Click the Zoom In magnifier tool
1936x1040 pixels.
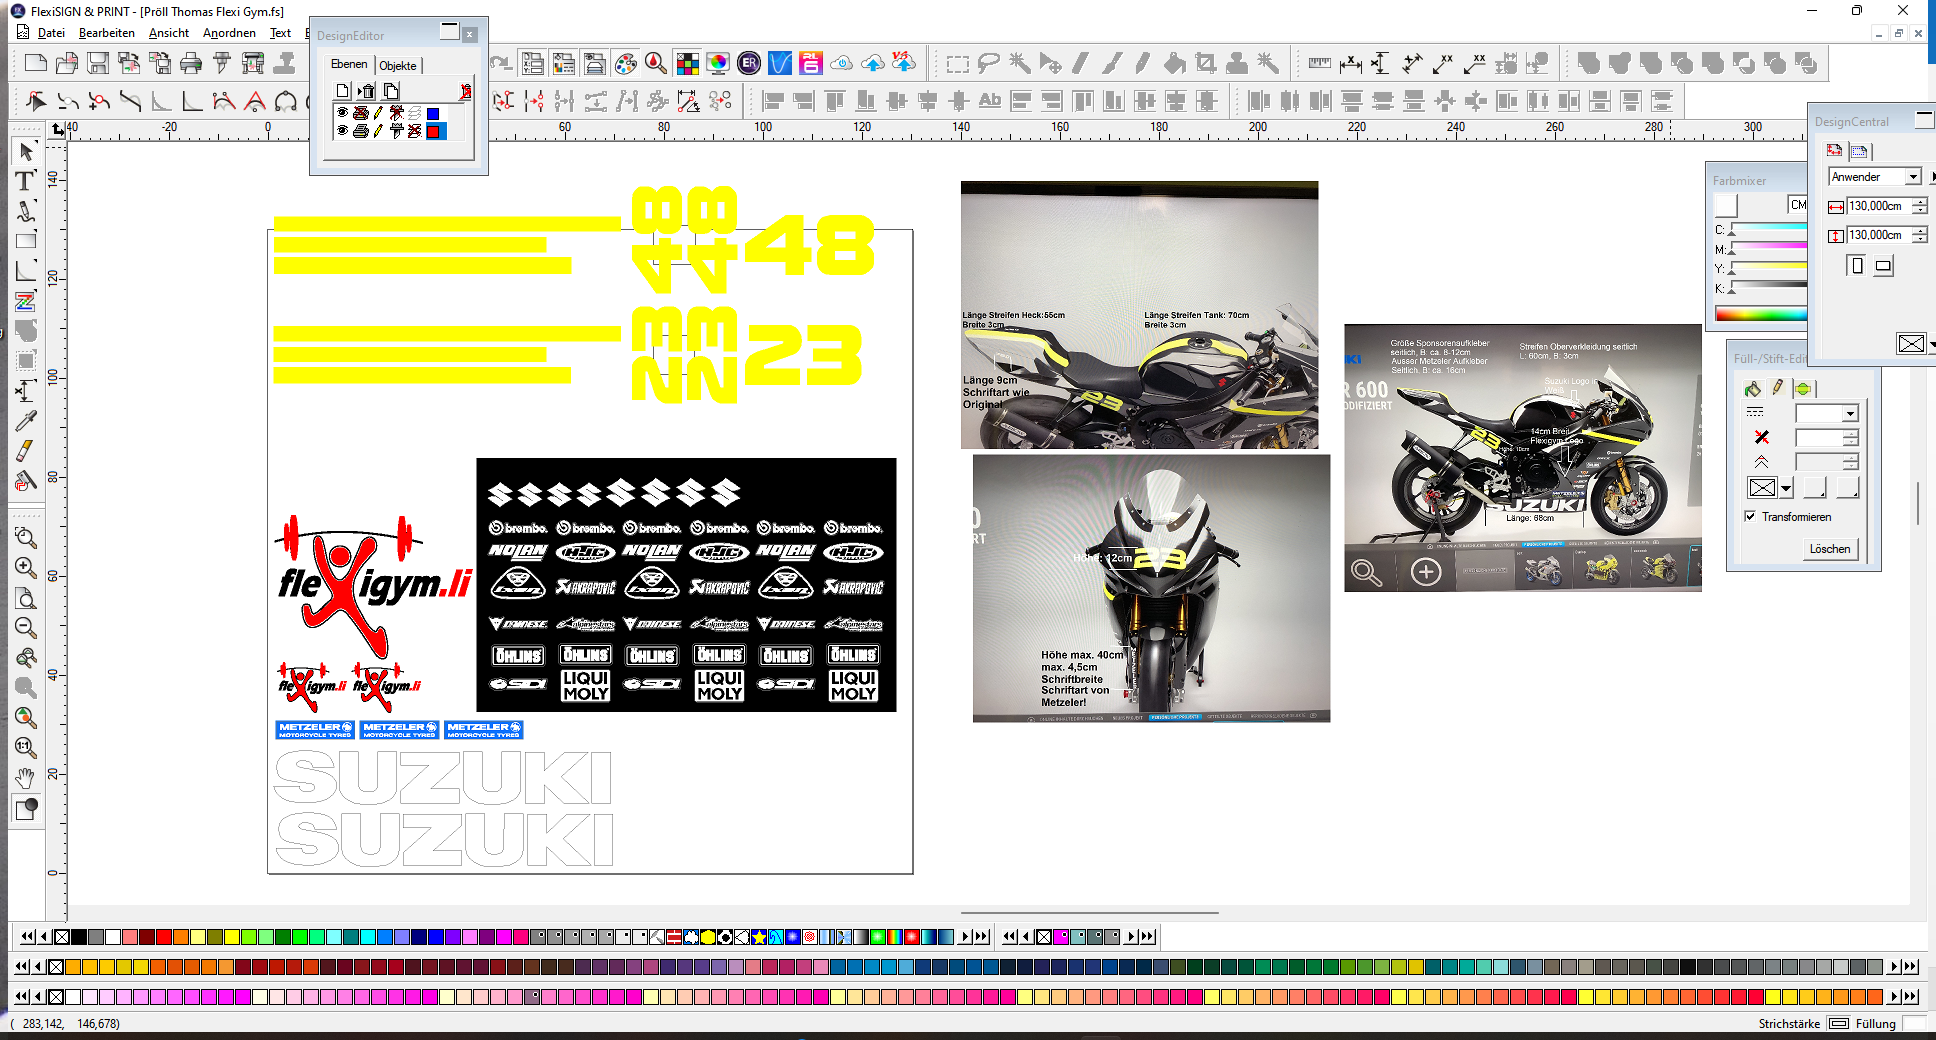click(26, 568)
